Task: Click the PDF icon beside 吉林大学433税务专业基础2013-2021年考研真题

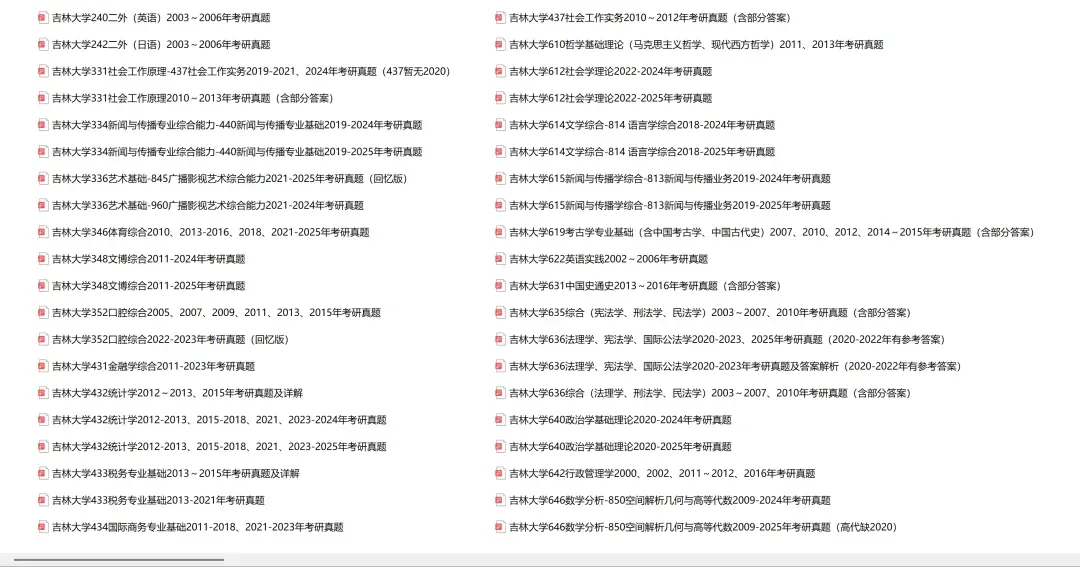Action: pos(43,501)
